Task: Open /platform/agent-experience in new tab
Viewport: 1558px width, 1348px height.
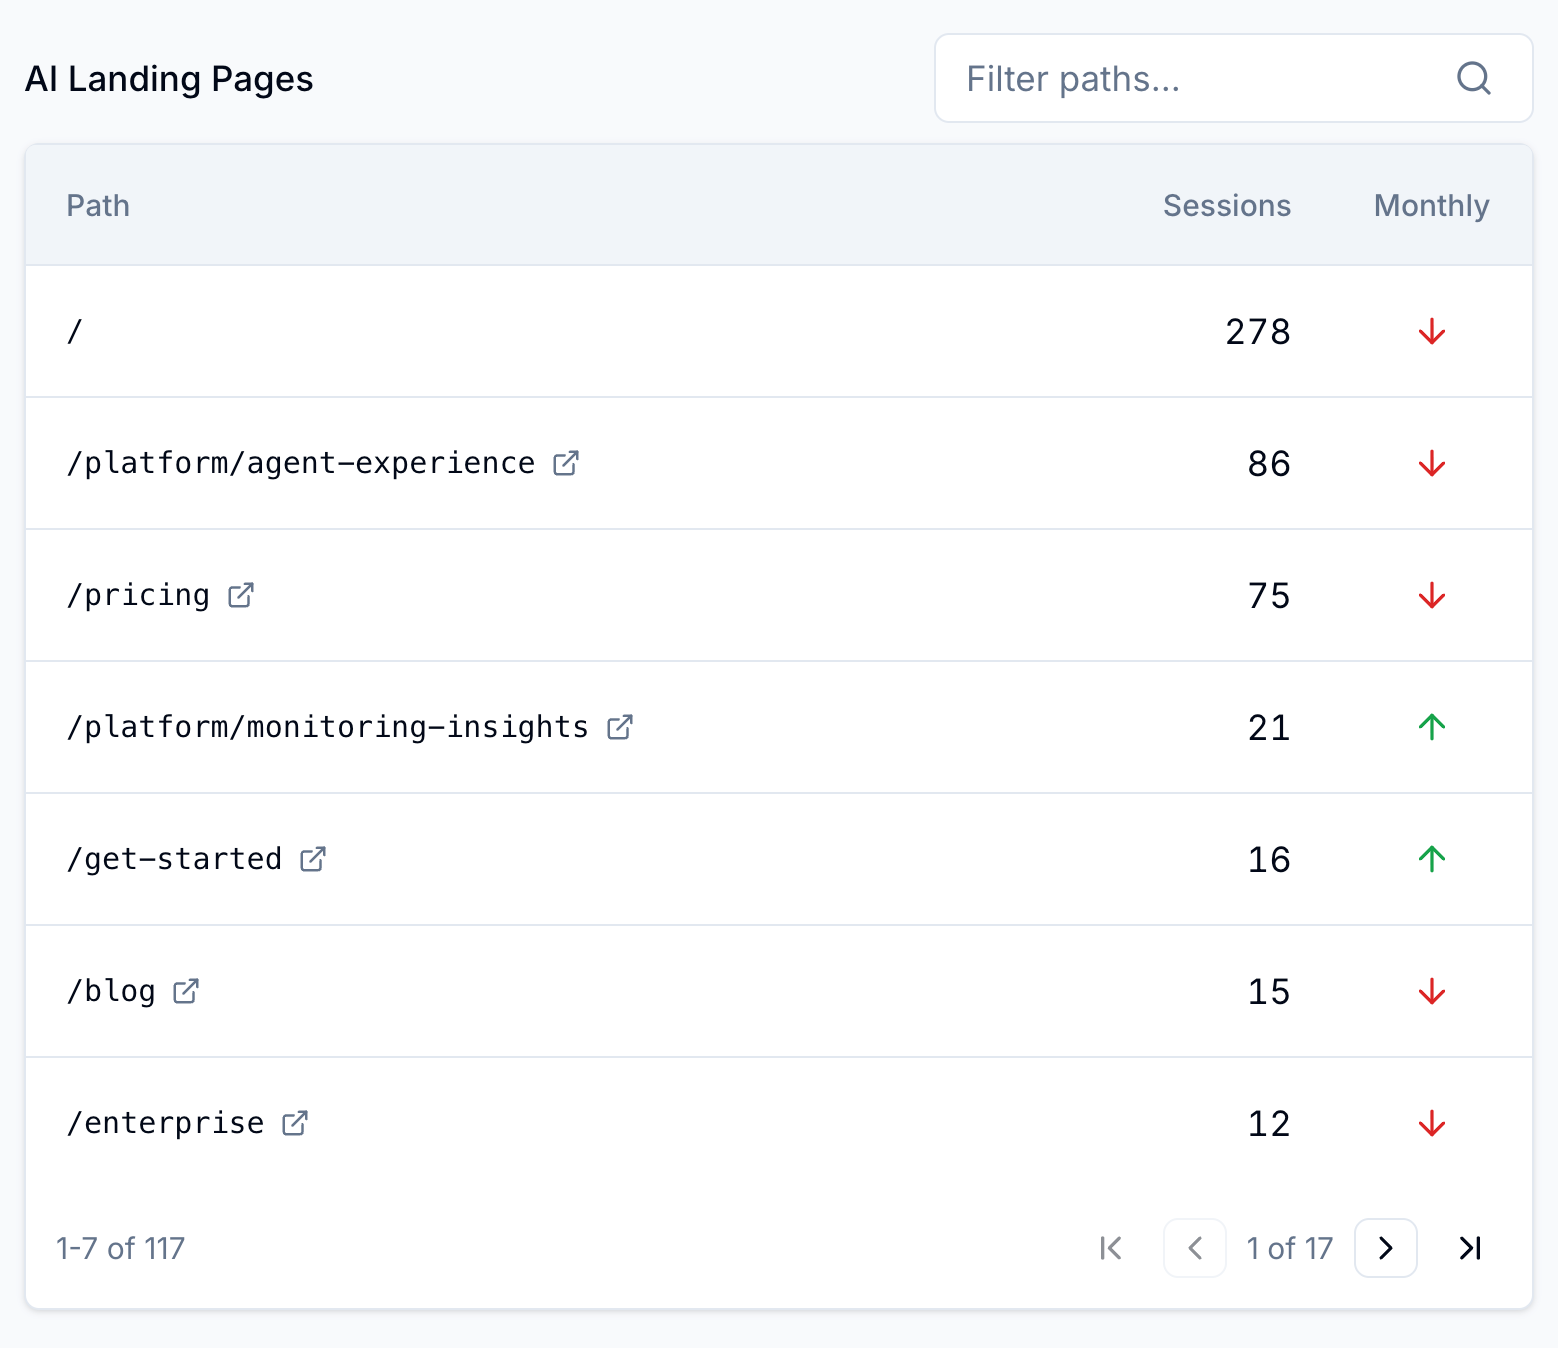Action: point(566,463)
